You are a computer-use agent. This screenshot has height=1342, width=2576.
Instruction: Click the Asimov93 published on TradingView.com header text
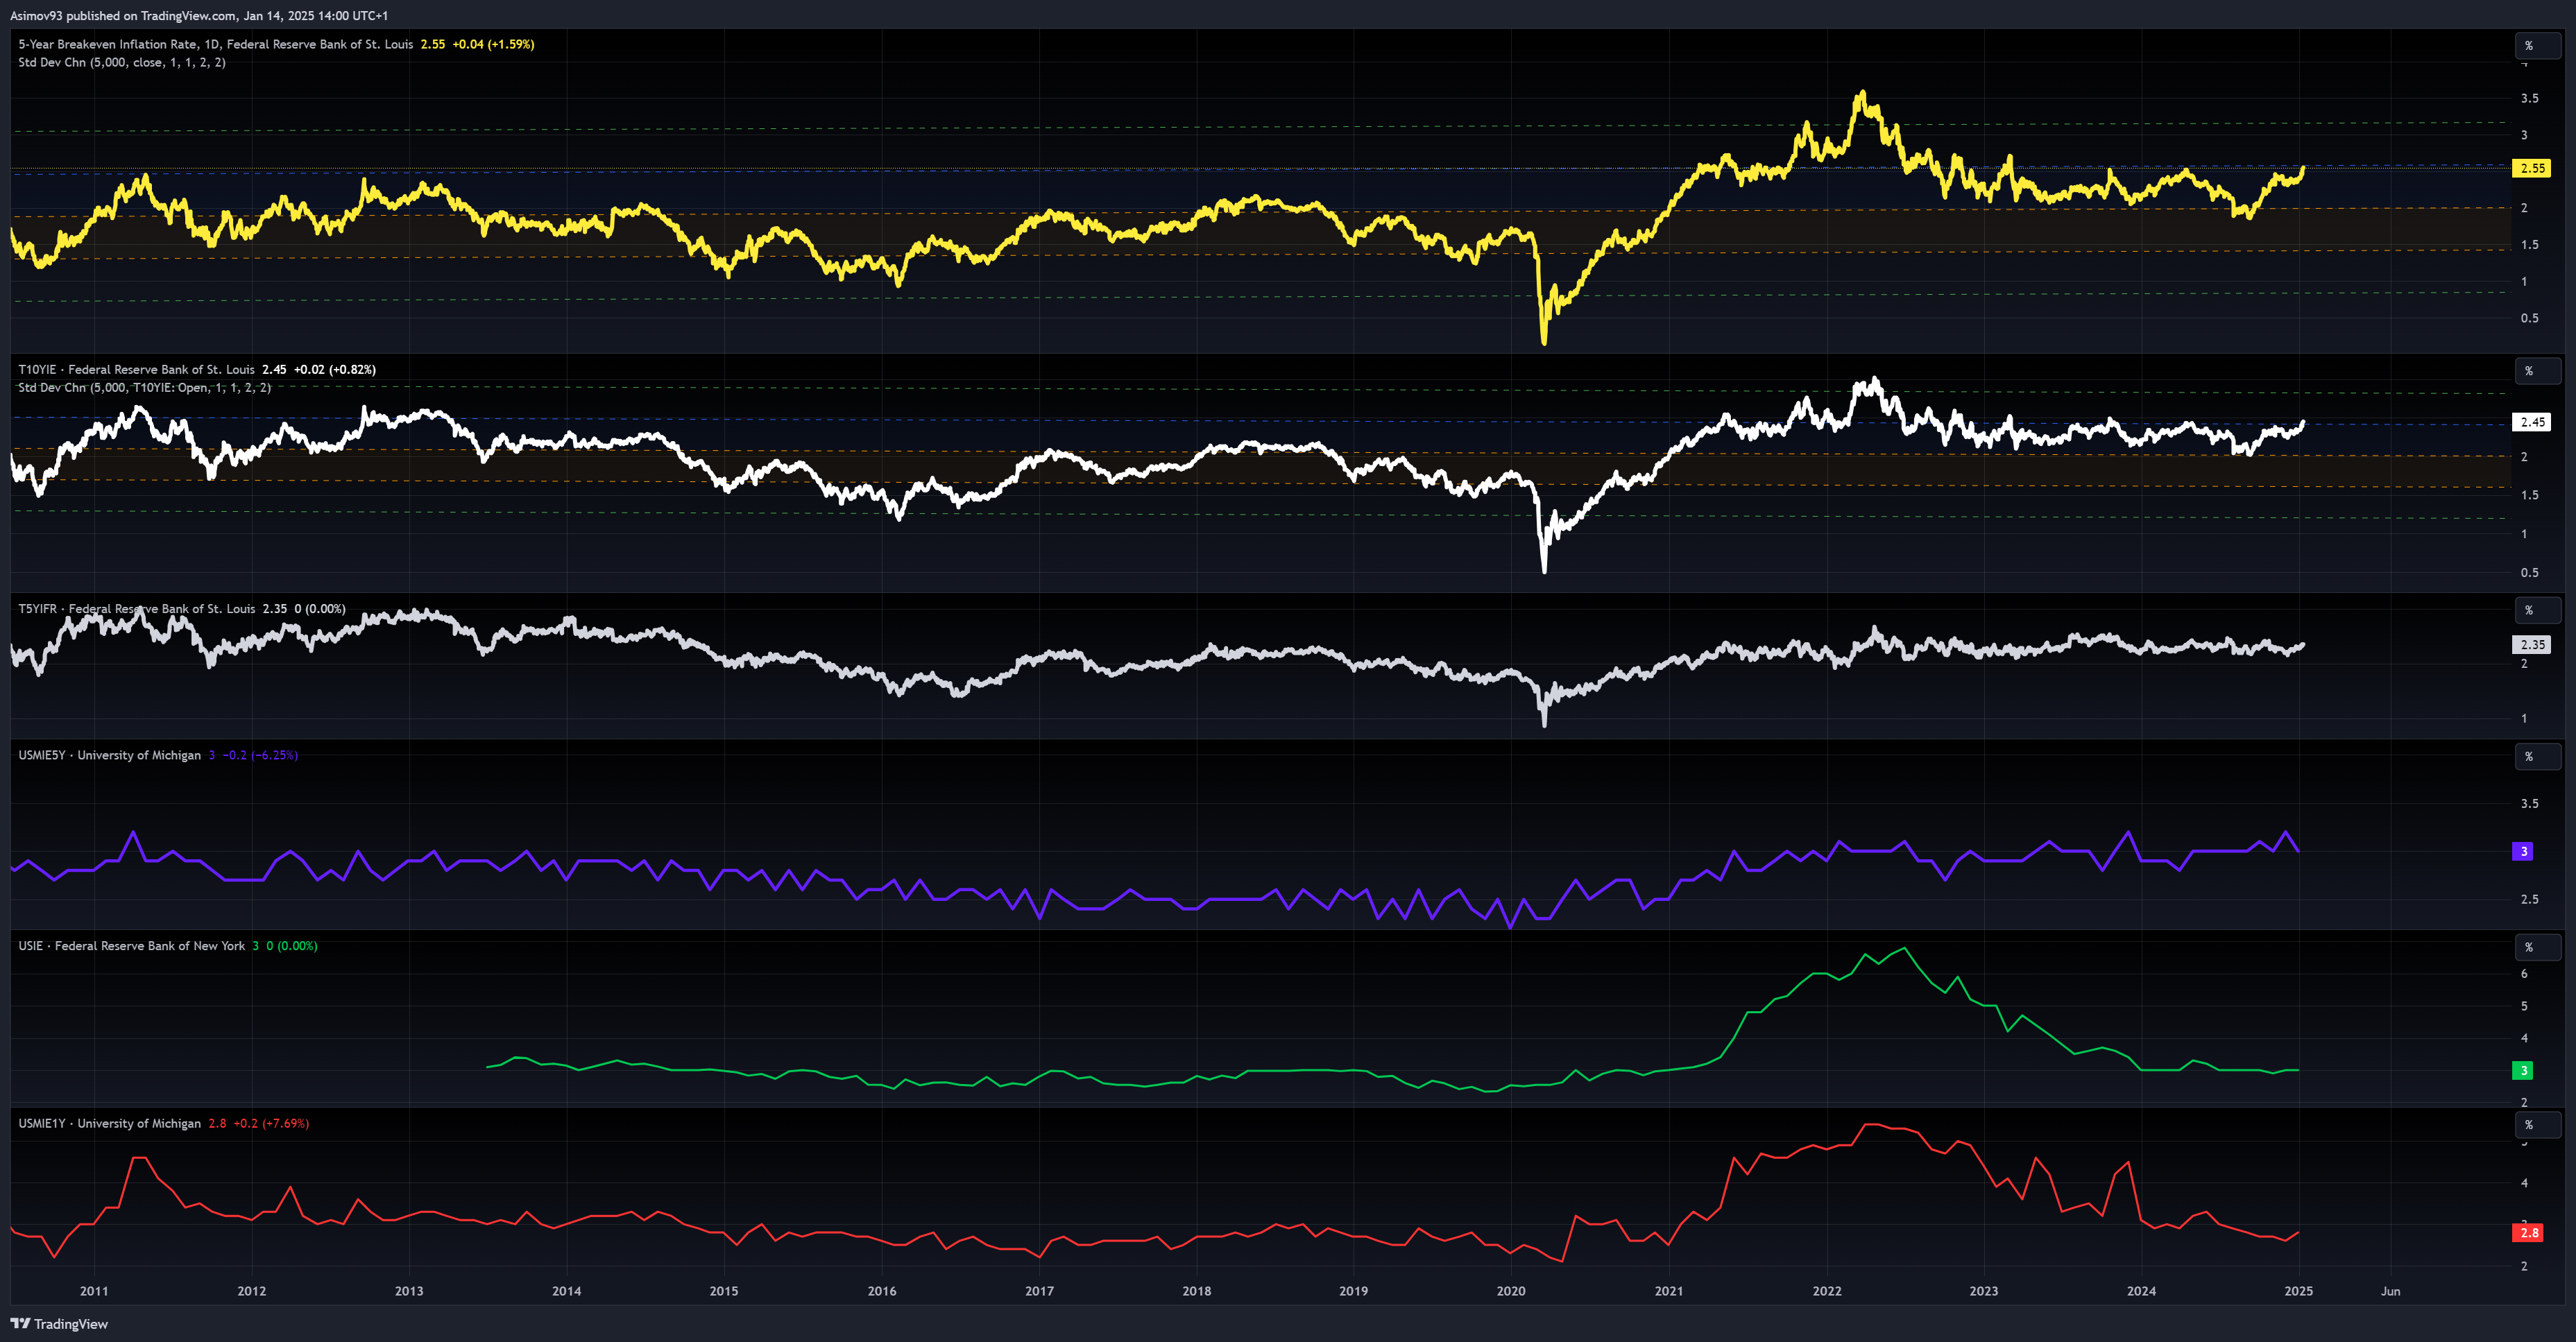(x=199, y=15)
